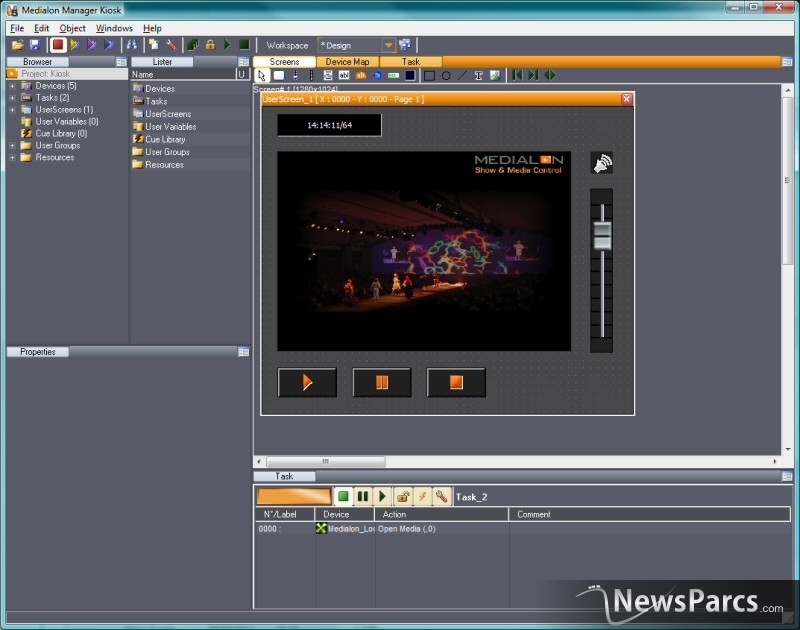Click the volume fader handle on UserScreen

pos(602,236)
